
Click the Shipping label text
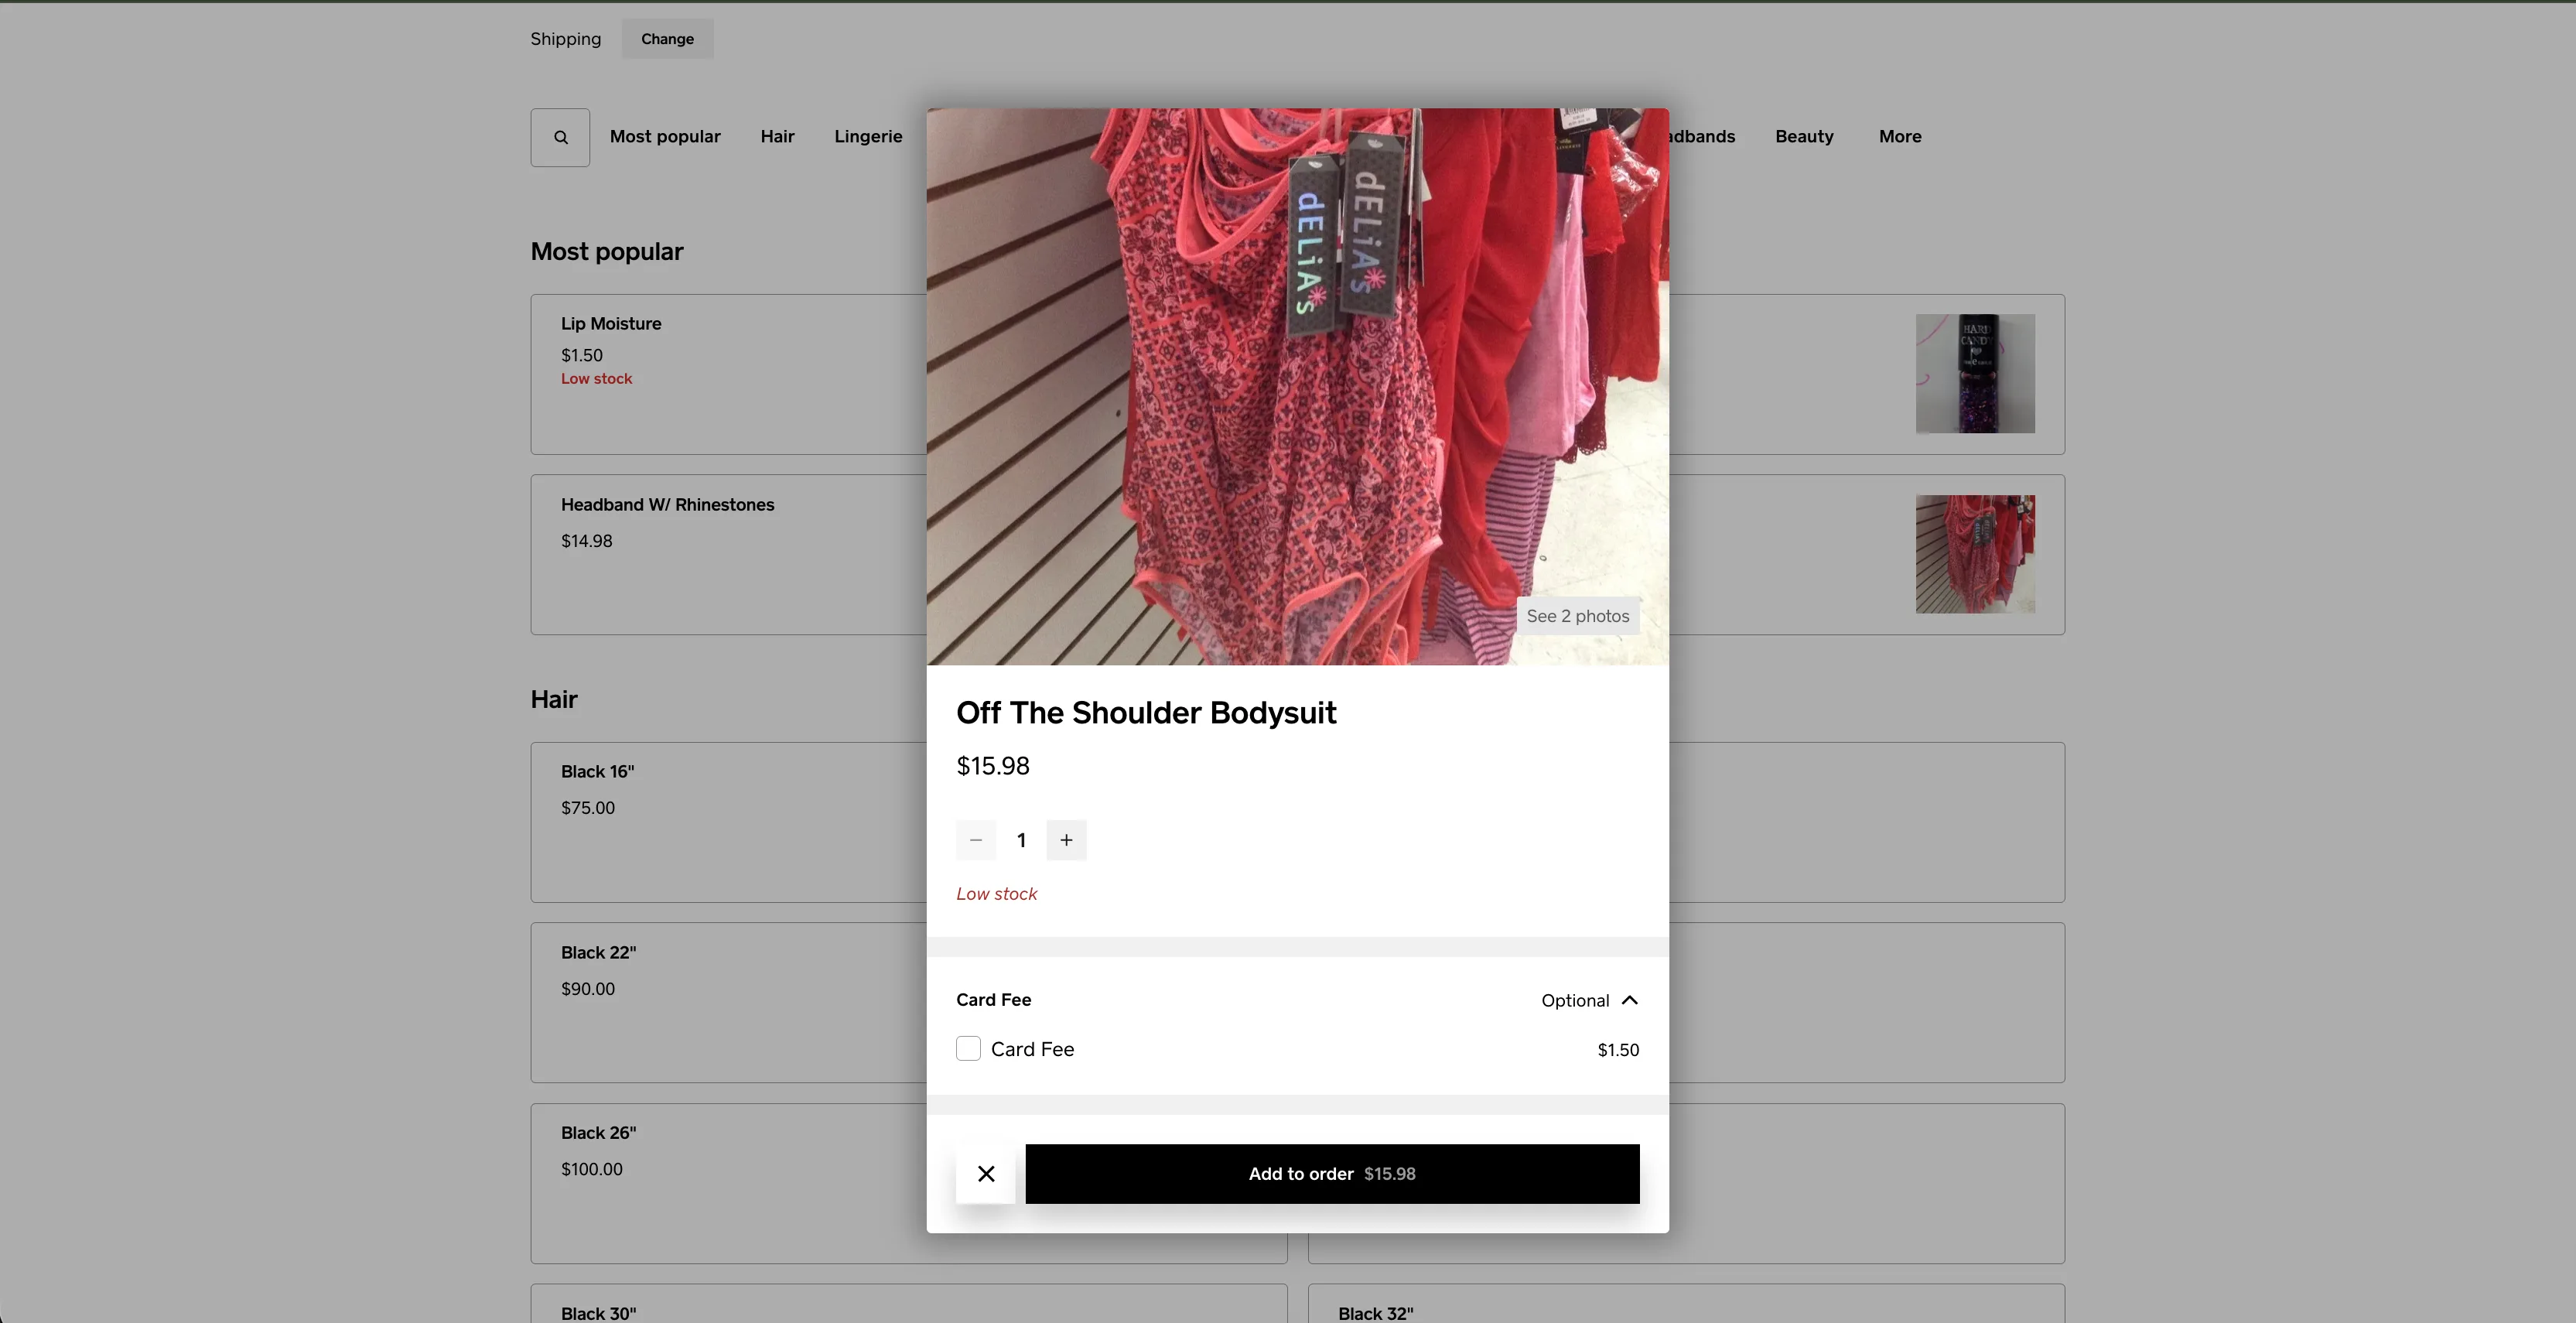pos(566,39)
